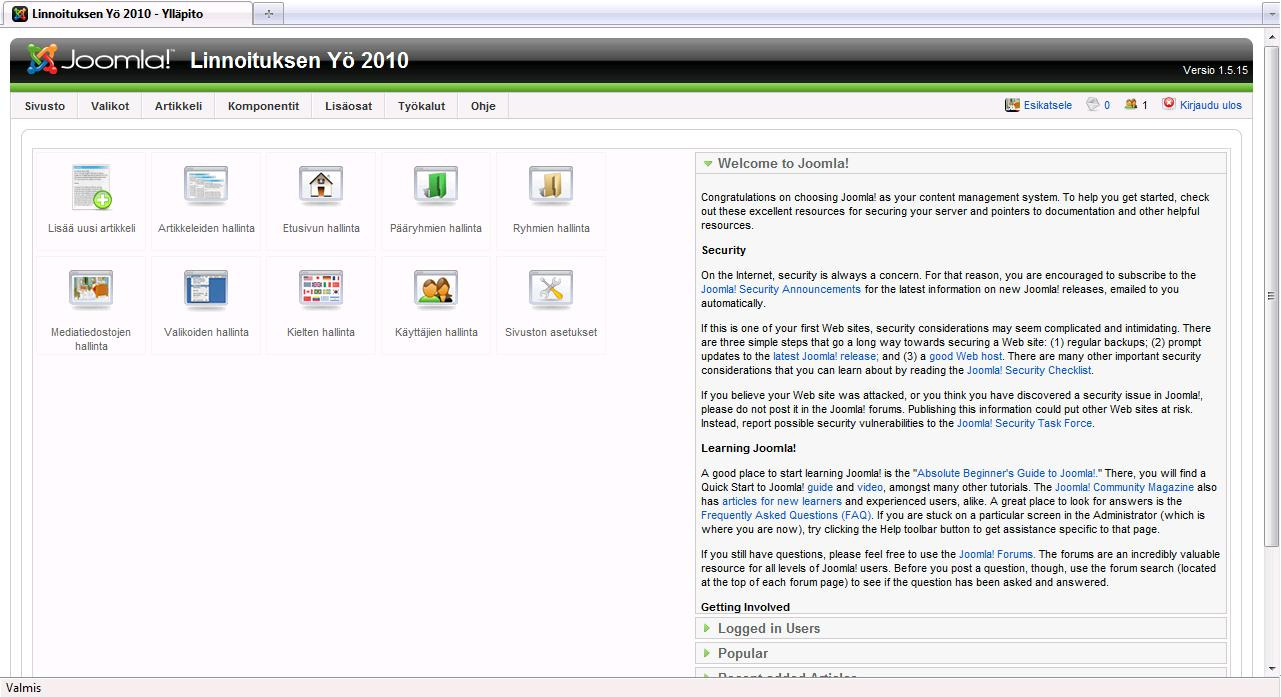1281x697 pixels.
Task: Open the Lisäosat menu
Action: 348,106
